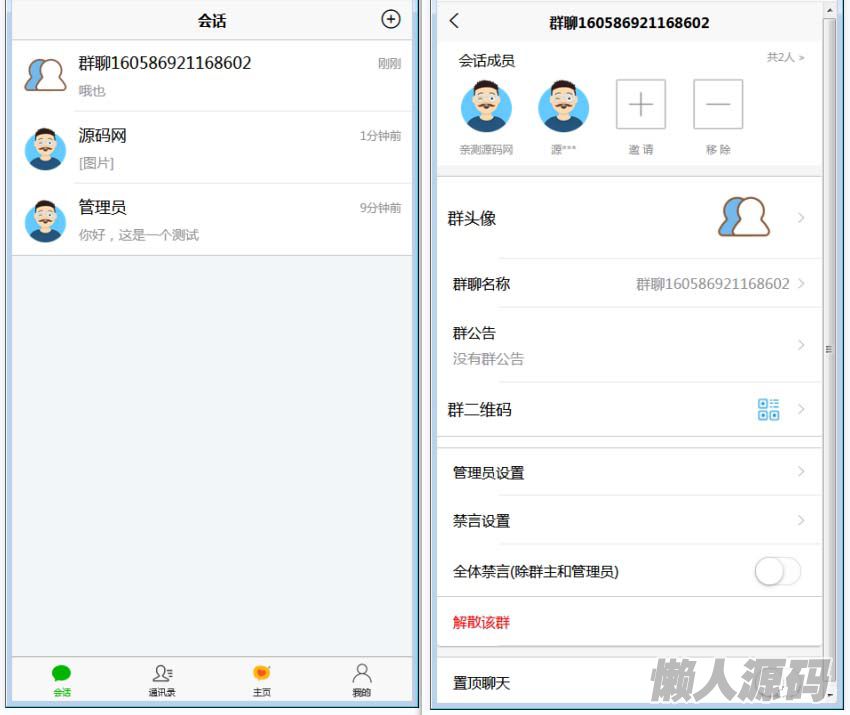Switch to the 会话 tab
Image resolution: width=850 pixels, height=715 pixels.
[x=62, y=681]
